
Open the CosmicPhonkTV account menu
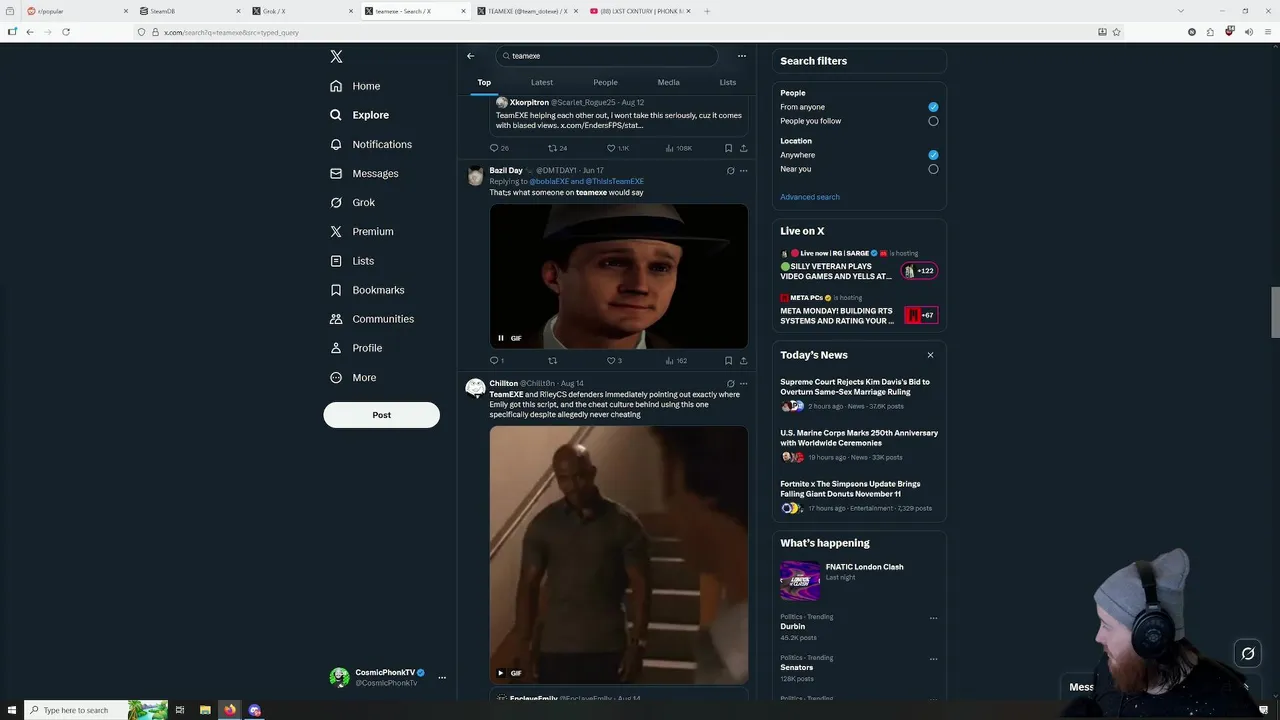point(388,677)
